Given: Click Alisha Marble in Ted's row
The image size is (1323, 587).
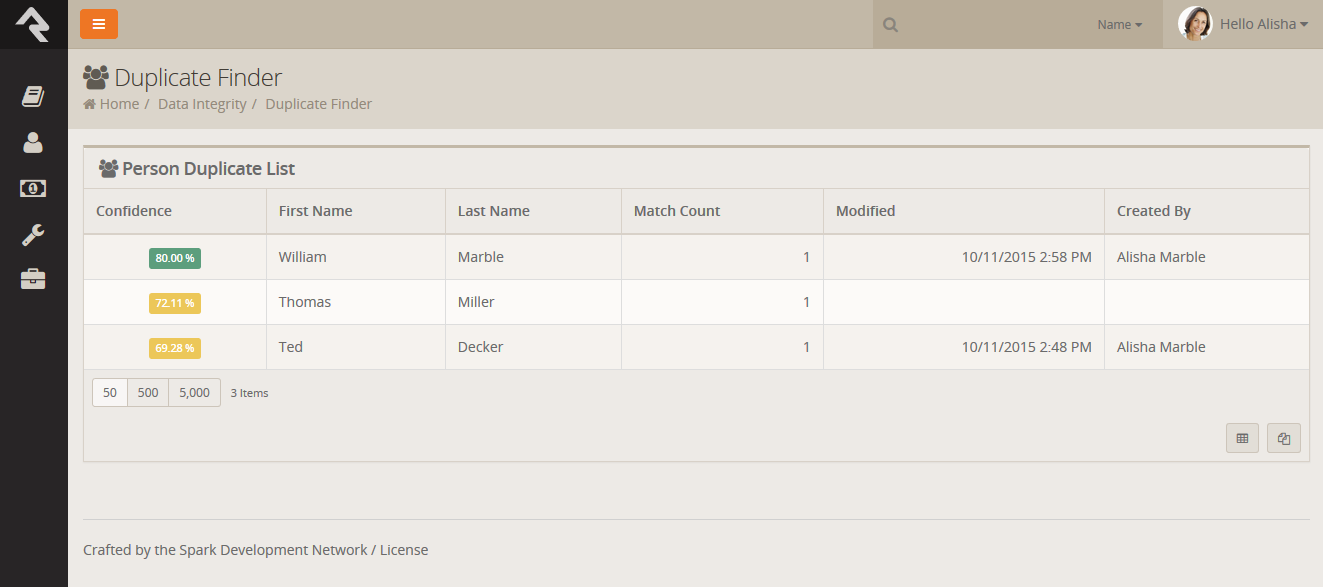Looking at the screenshot, I should click(1161, 347).
